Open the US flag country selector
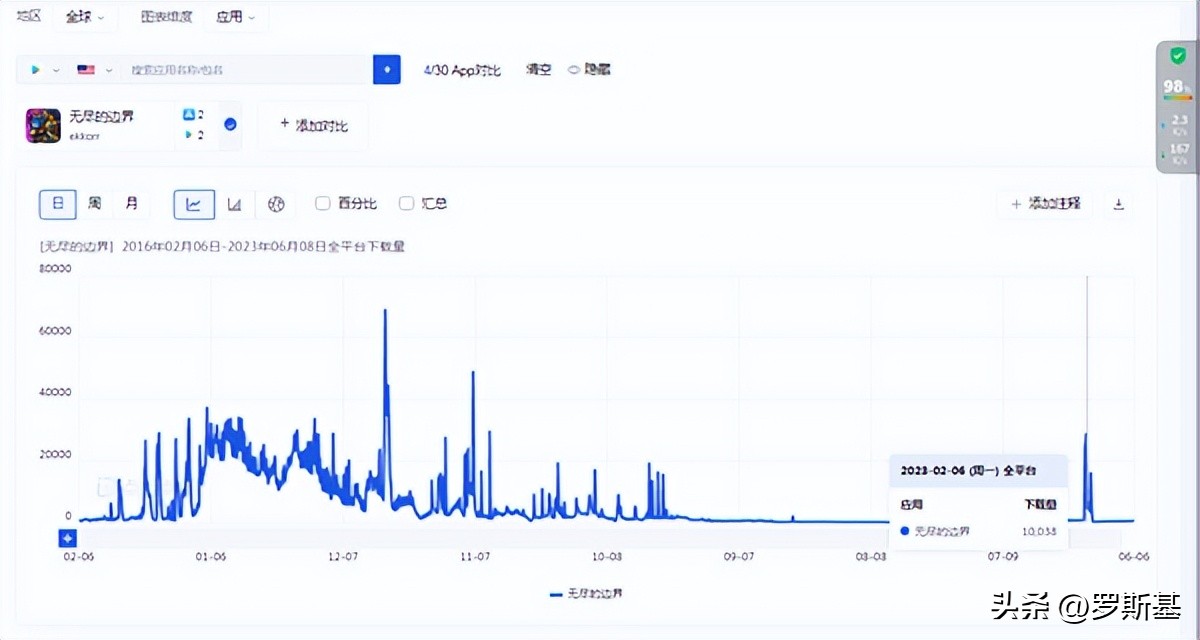 [x=86, y=69]
